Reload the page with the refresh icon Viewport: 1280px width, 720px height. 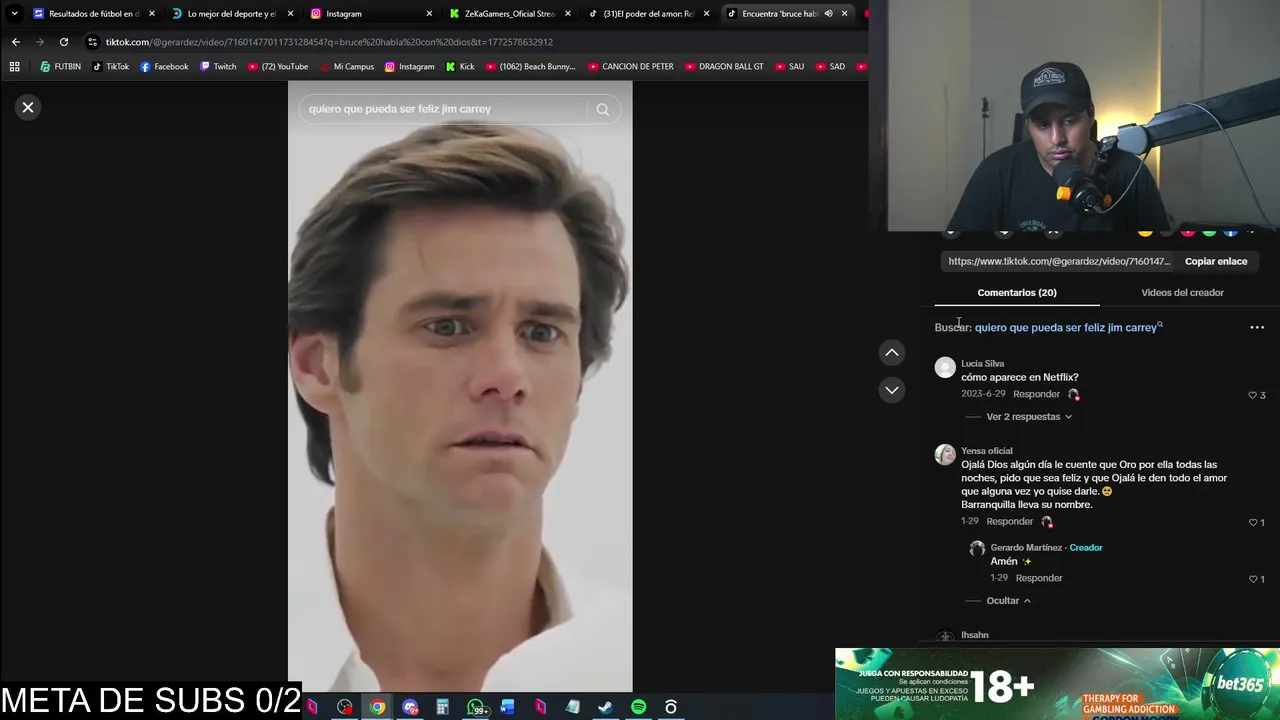tap(64, 42)
